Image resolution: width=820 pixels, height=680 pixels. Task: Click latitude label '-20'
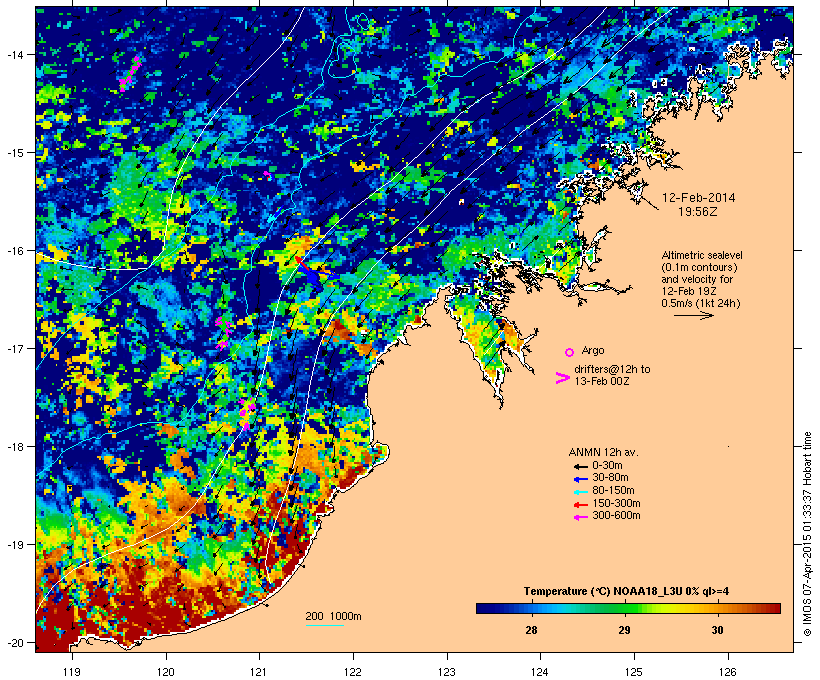(x=14, y=643)
